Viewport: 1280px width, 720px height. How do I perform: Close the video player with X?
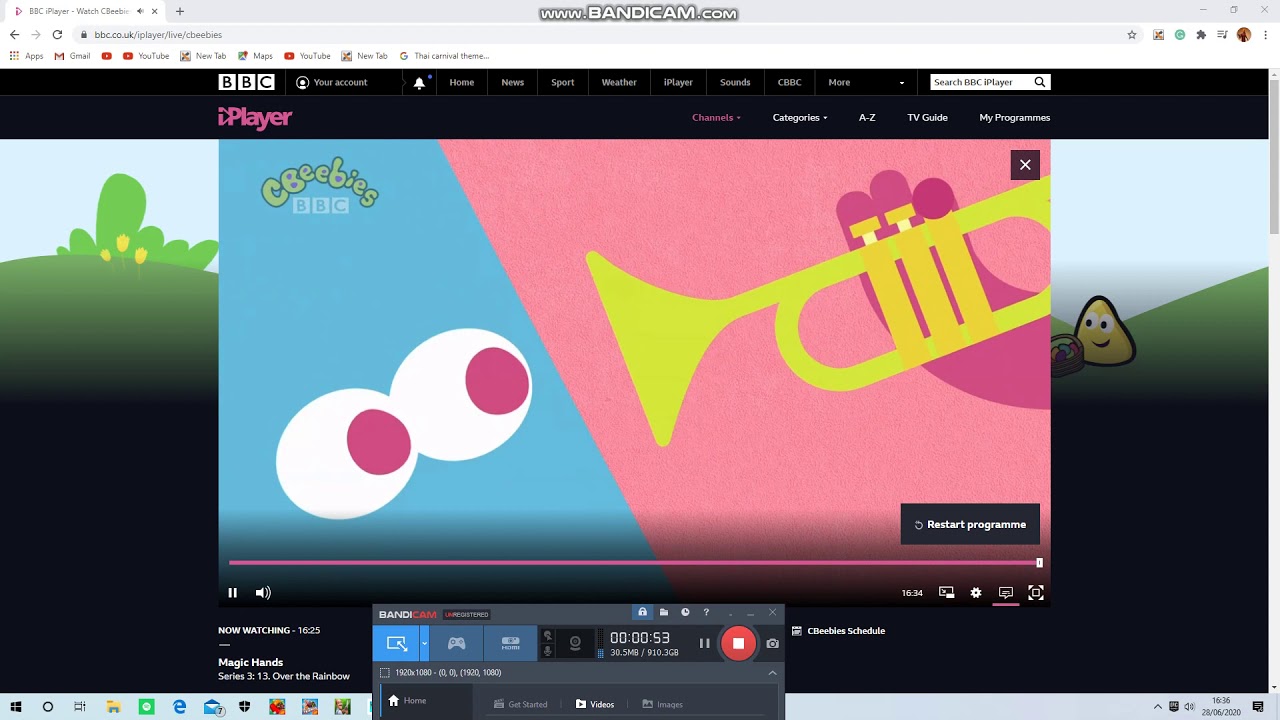pos(1025,165)
